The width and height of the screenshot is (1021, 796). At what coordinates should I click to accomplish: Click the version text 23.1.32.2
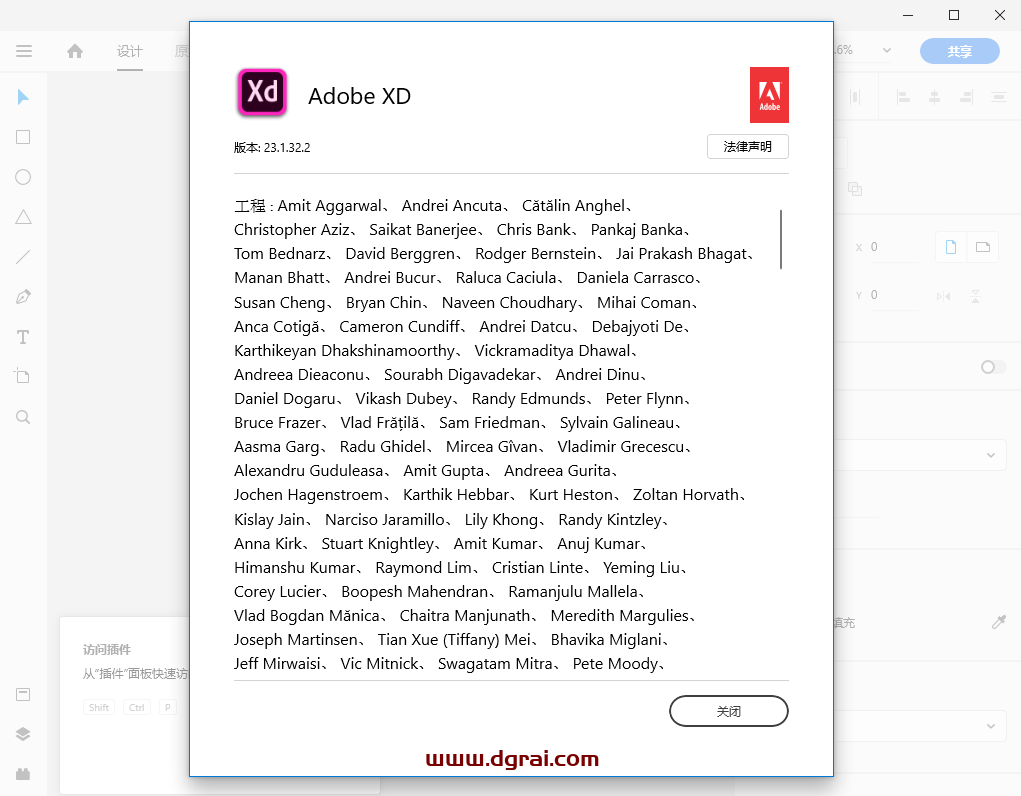pyautogui.click(x=287, y=148)
